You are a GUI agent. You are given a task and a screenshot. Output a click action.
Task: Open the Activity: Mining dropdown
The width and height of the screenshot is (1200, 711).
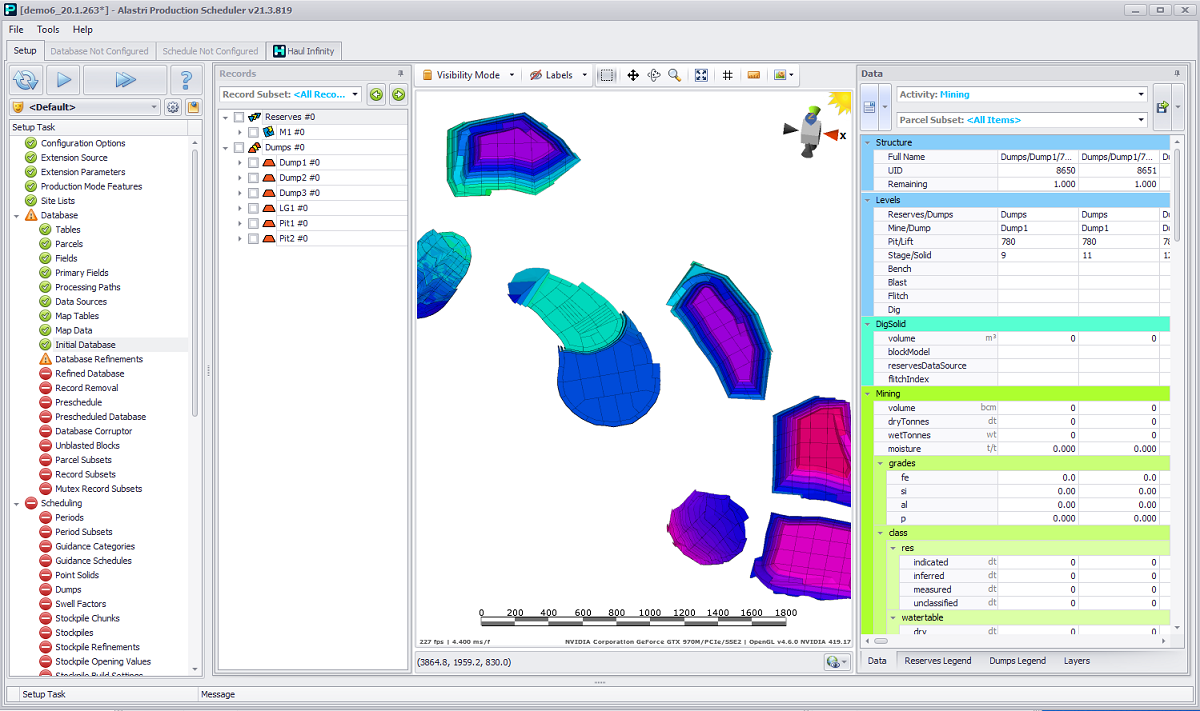(1022, 94)
